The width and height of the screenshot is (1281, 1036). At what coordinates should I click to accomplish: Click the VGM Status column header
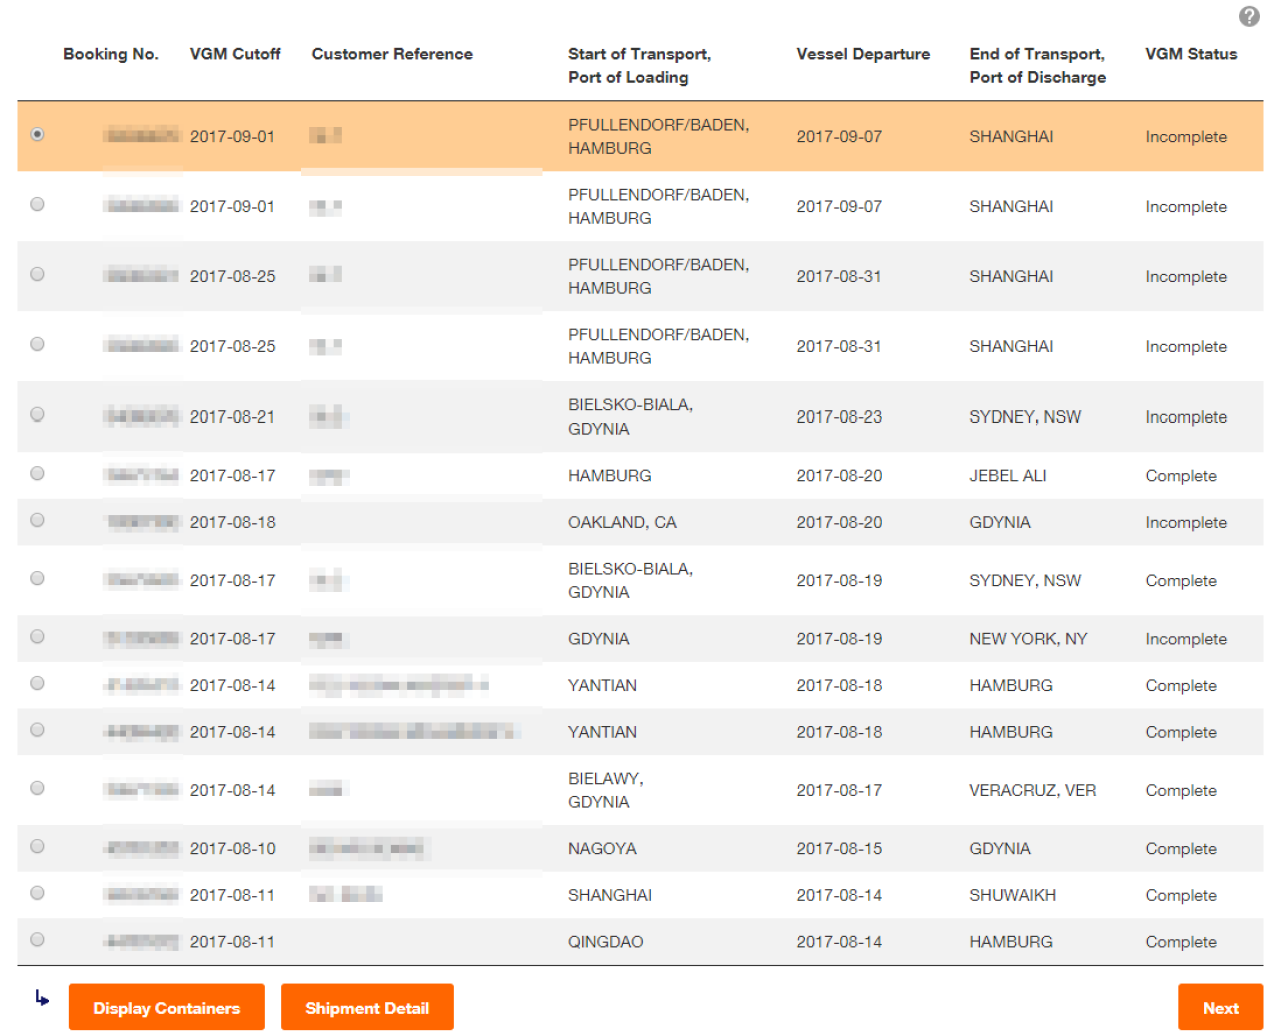[x=1192, y=54]
